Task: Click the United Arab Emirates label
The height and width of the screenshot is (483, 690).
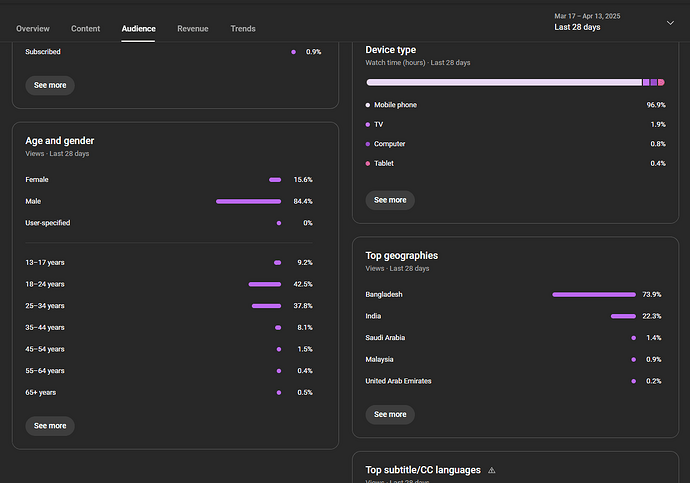Action: (x=398, y=381)
